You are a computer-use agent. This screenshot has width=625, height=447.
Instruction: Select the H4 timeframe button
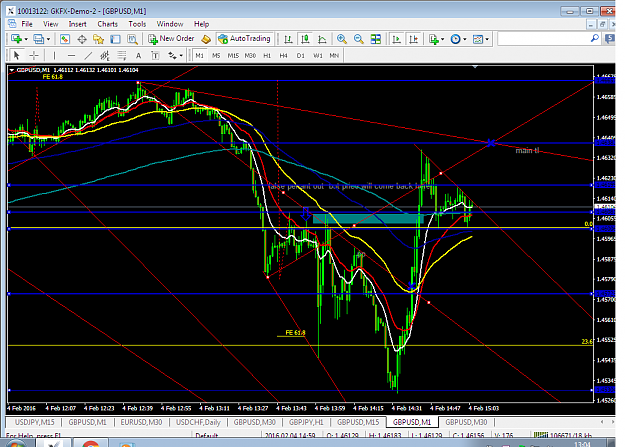point(283,55)
